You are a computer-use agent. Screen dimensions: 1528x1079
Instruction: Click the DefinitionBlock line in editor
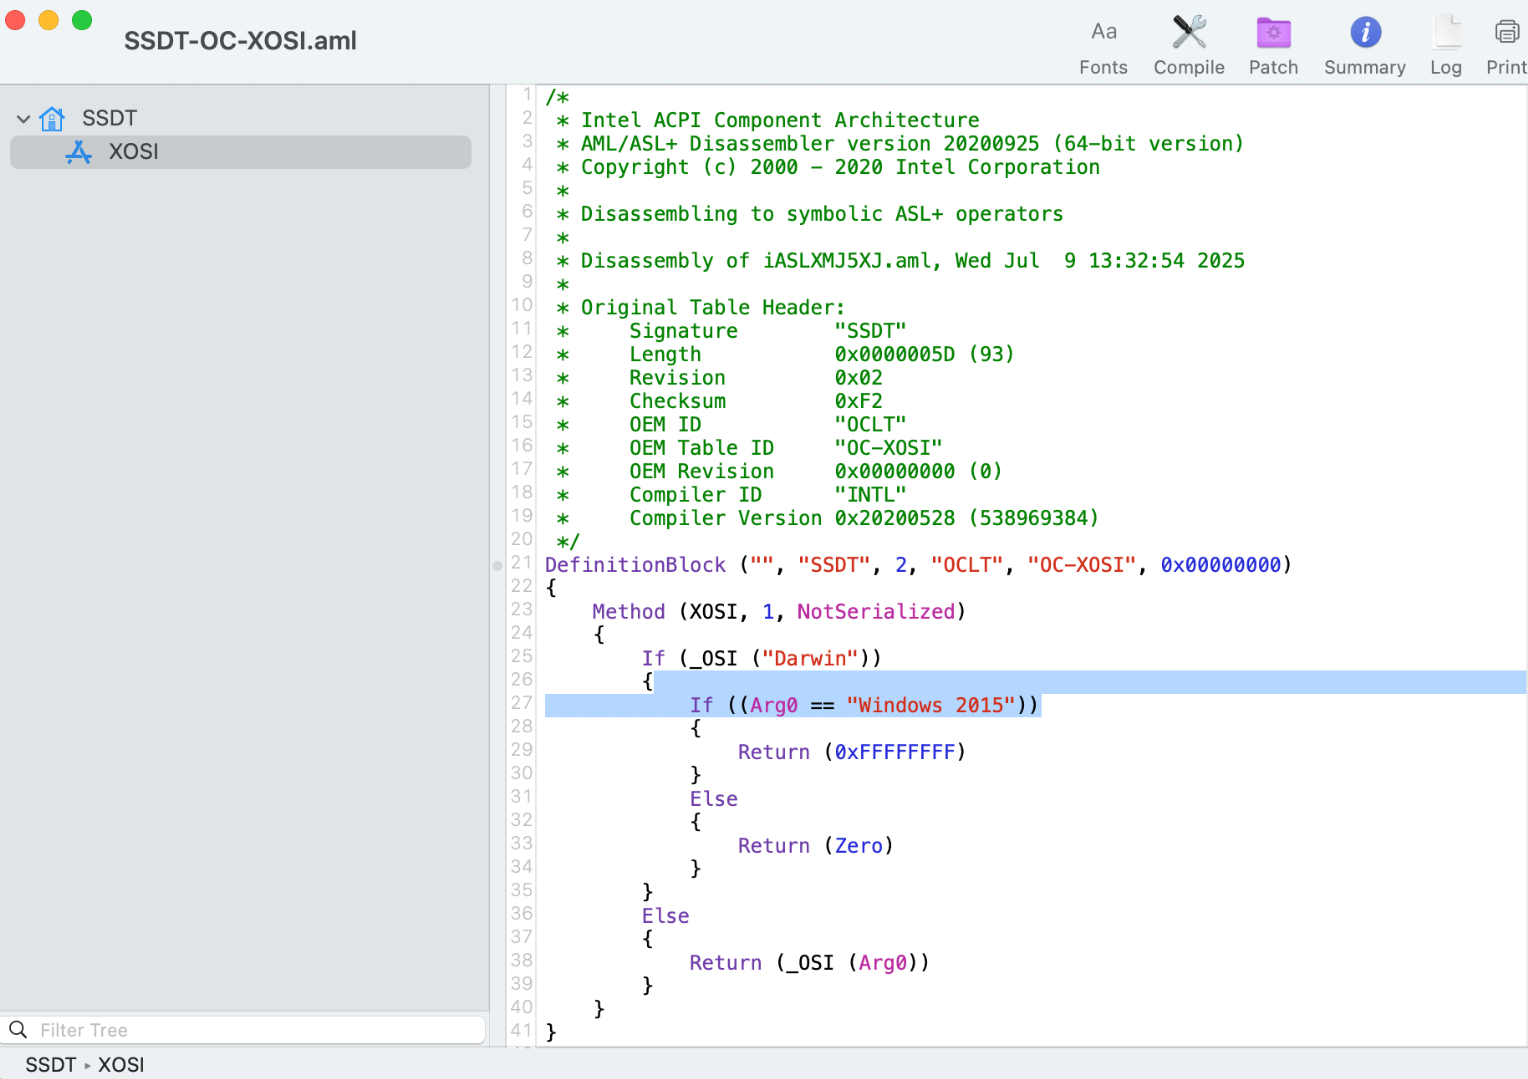click(x=635, y=566)
